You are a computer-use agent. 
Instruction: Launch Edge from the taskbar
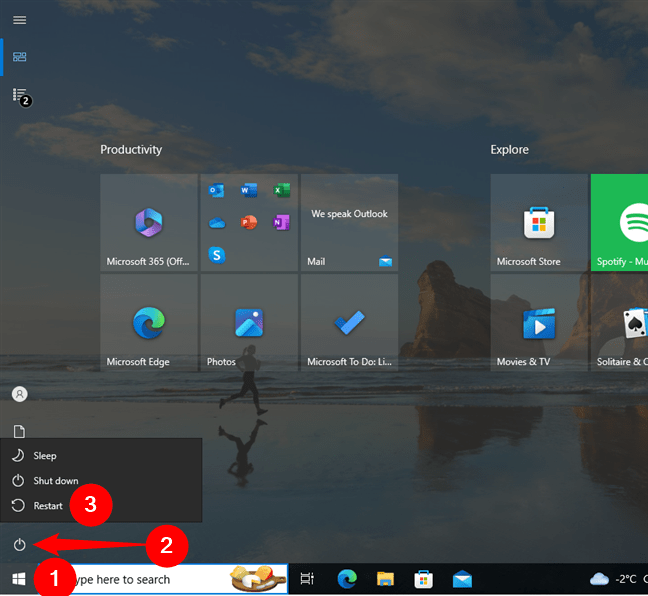tap(347, 579)
